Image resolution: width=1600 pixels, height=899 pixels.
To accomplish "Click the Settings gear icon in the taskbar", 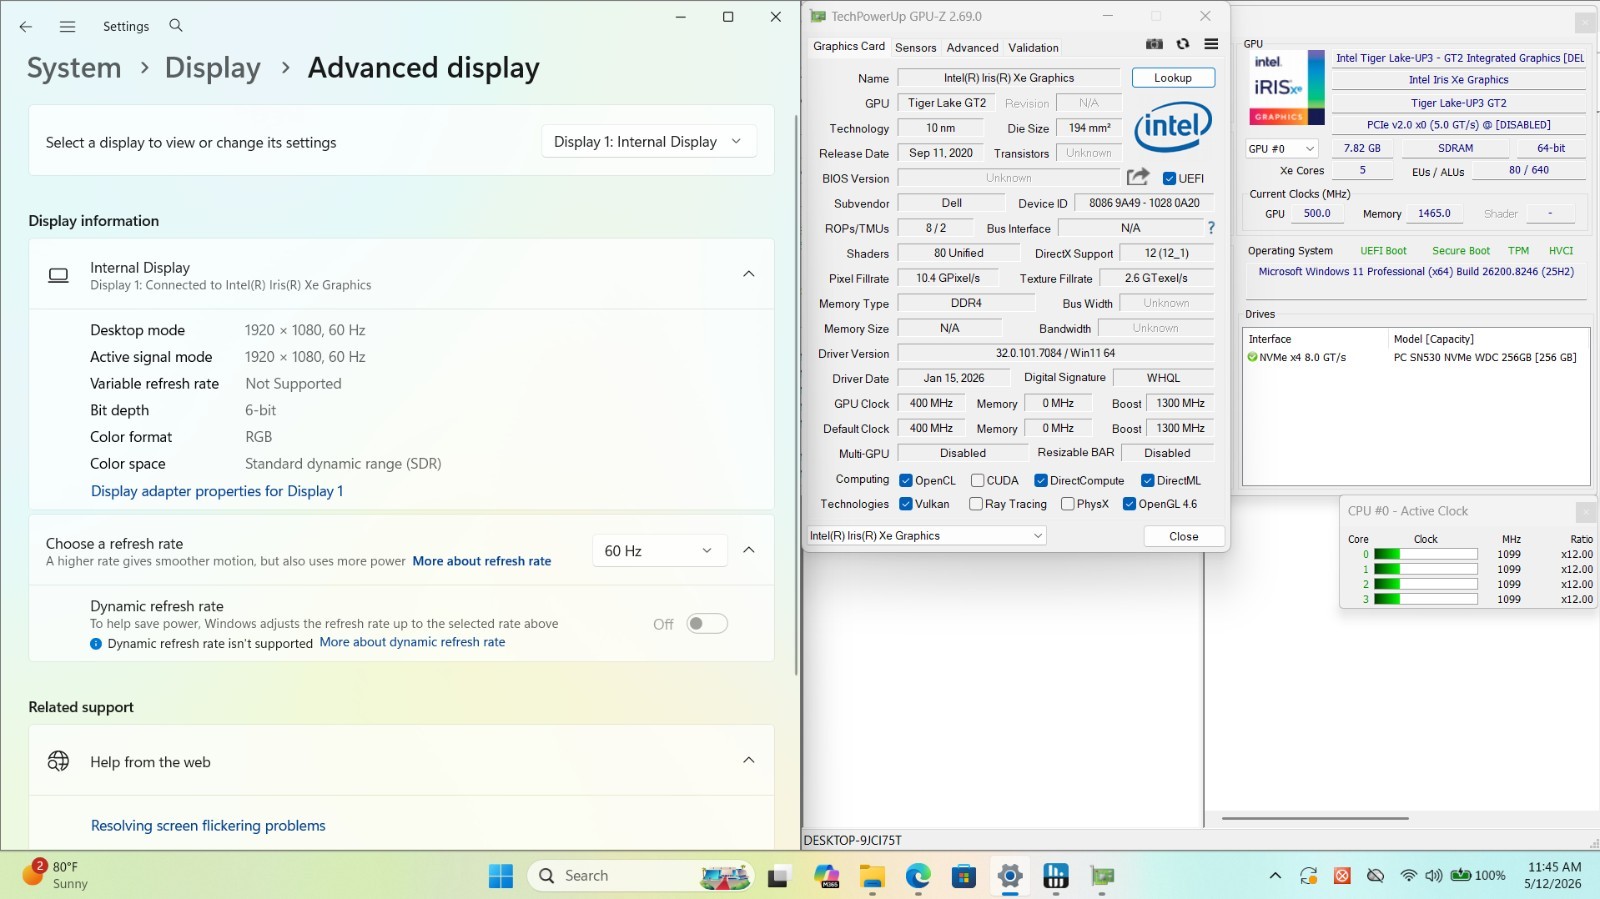I will [1010, 876].
